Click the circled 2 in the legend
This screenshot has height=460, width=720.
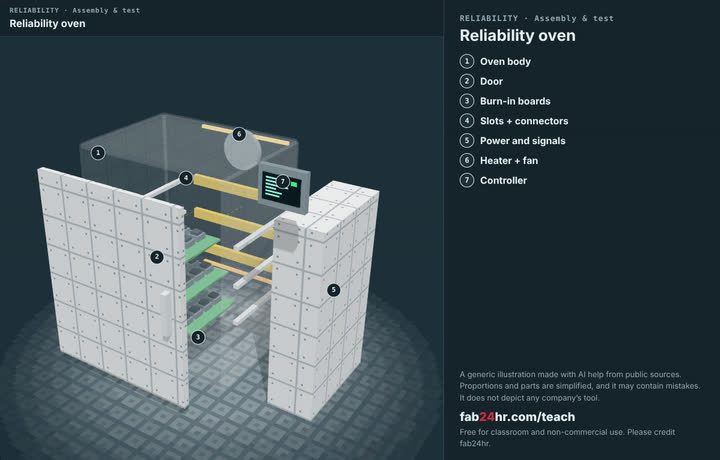pyautogui.click(x=467, y=81)
